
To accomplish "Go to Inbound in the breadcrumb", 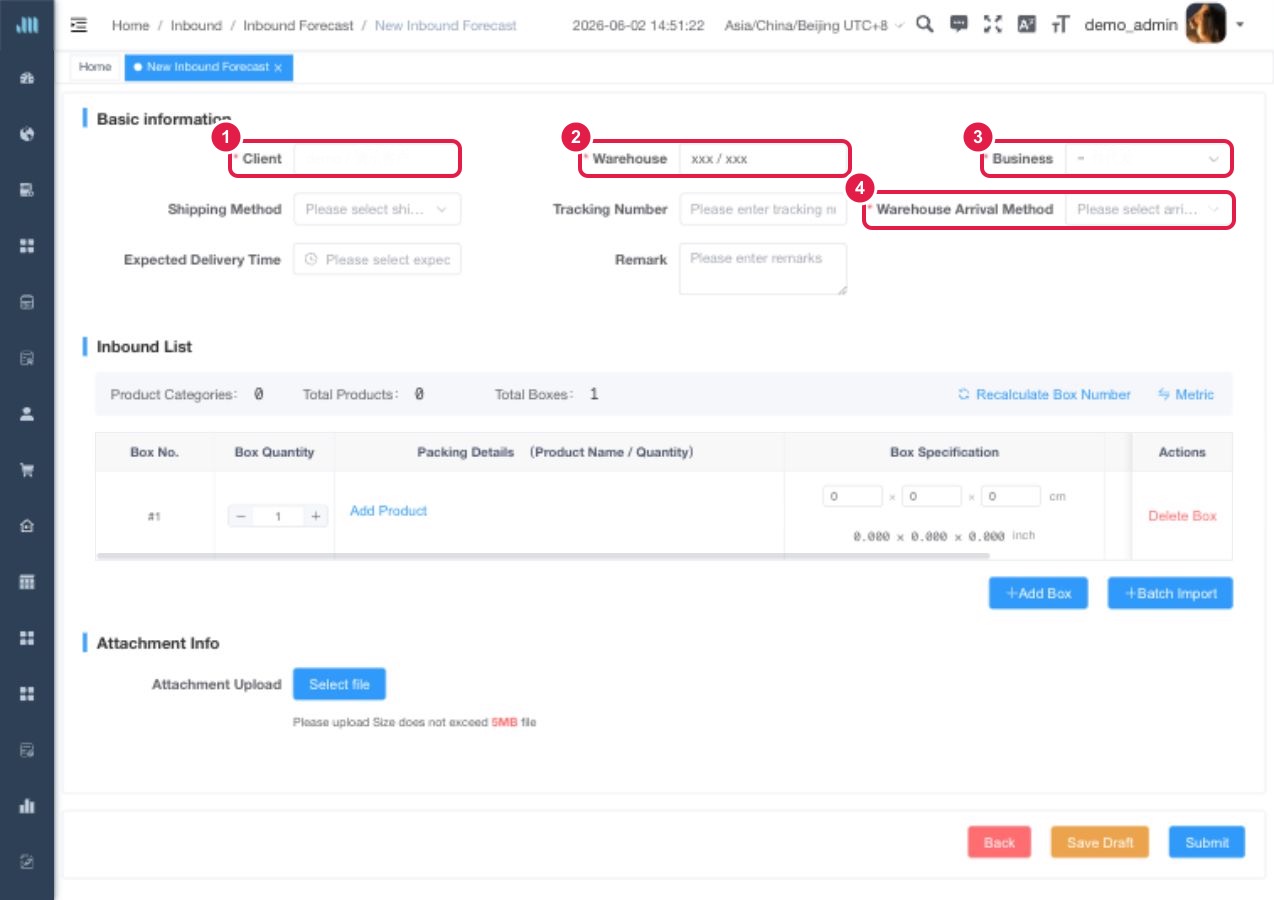I will (196, 25).
